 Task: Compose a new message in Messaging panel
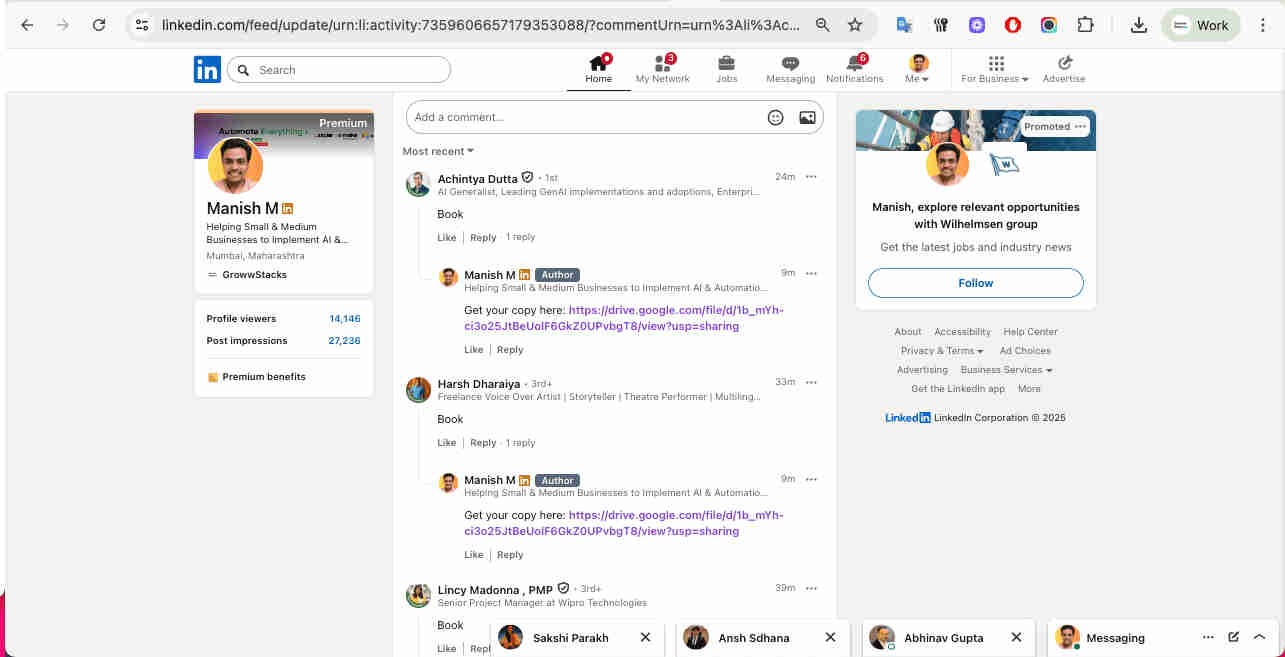tap(1233, 637)
